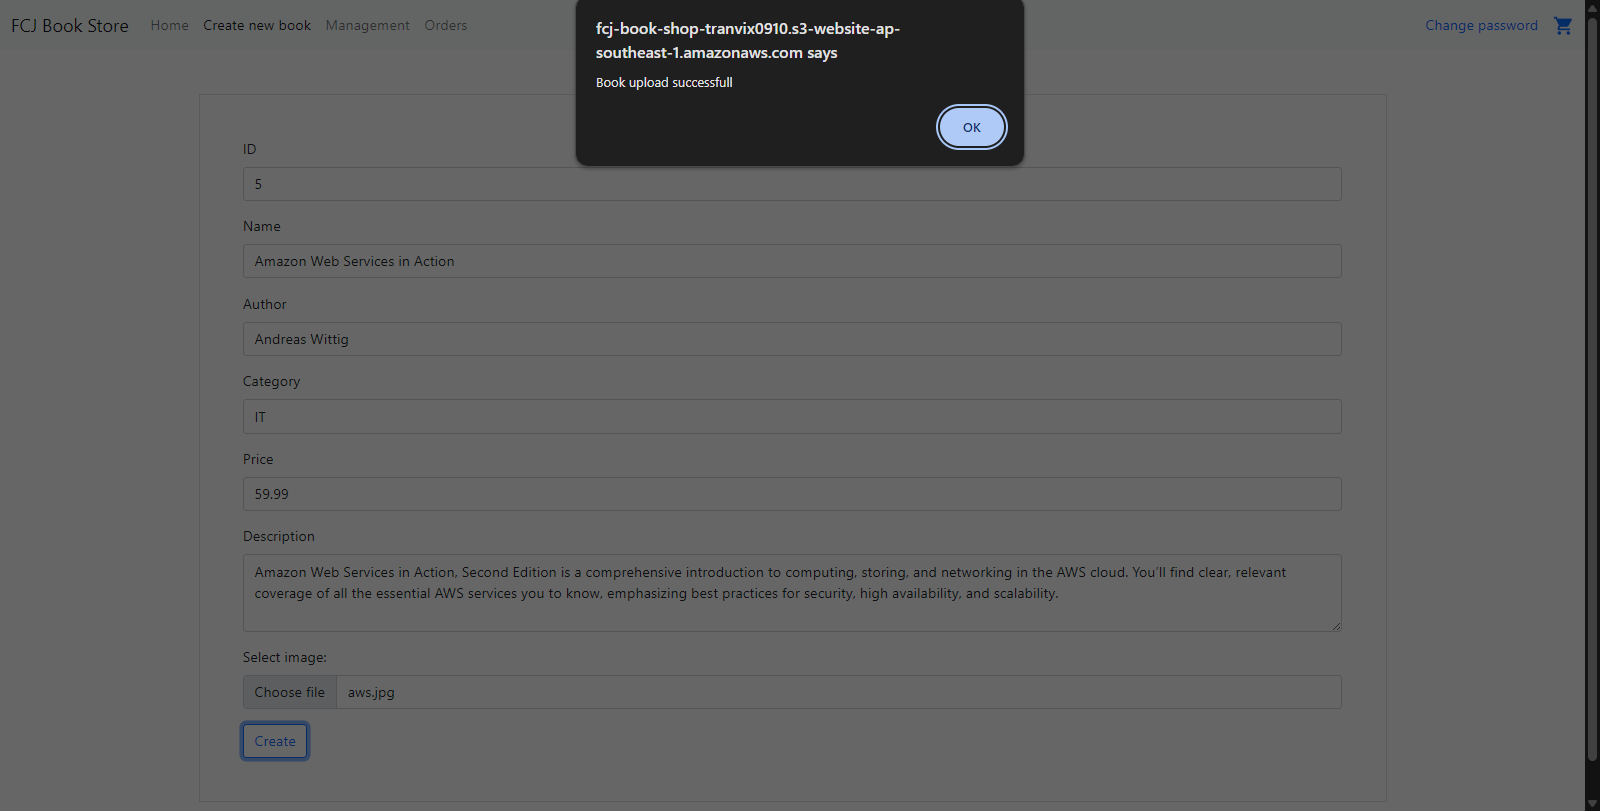Click the Category input field
1600x811 pixels.
[792, 417]
